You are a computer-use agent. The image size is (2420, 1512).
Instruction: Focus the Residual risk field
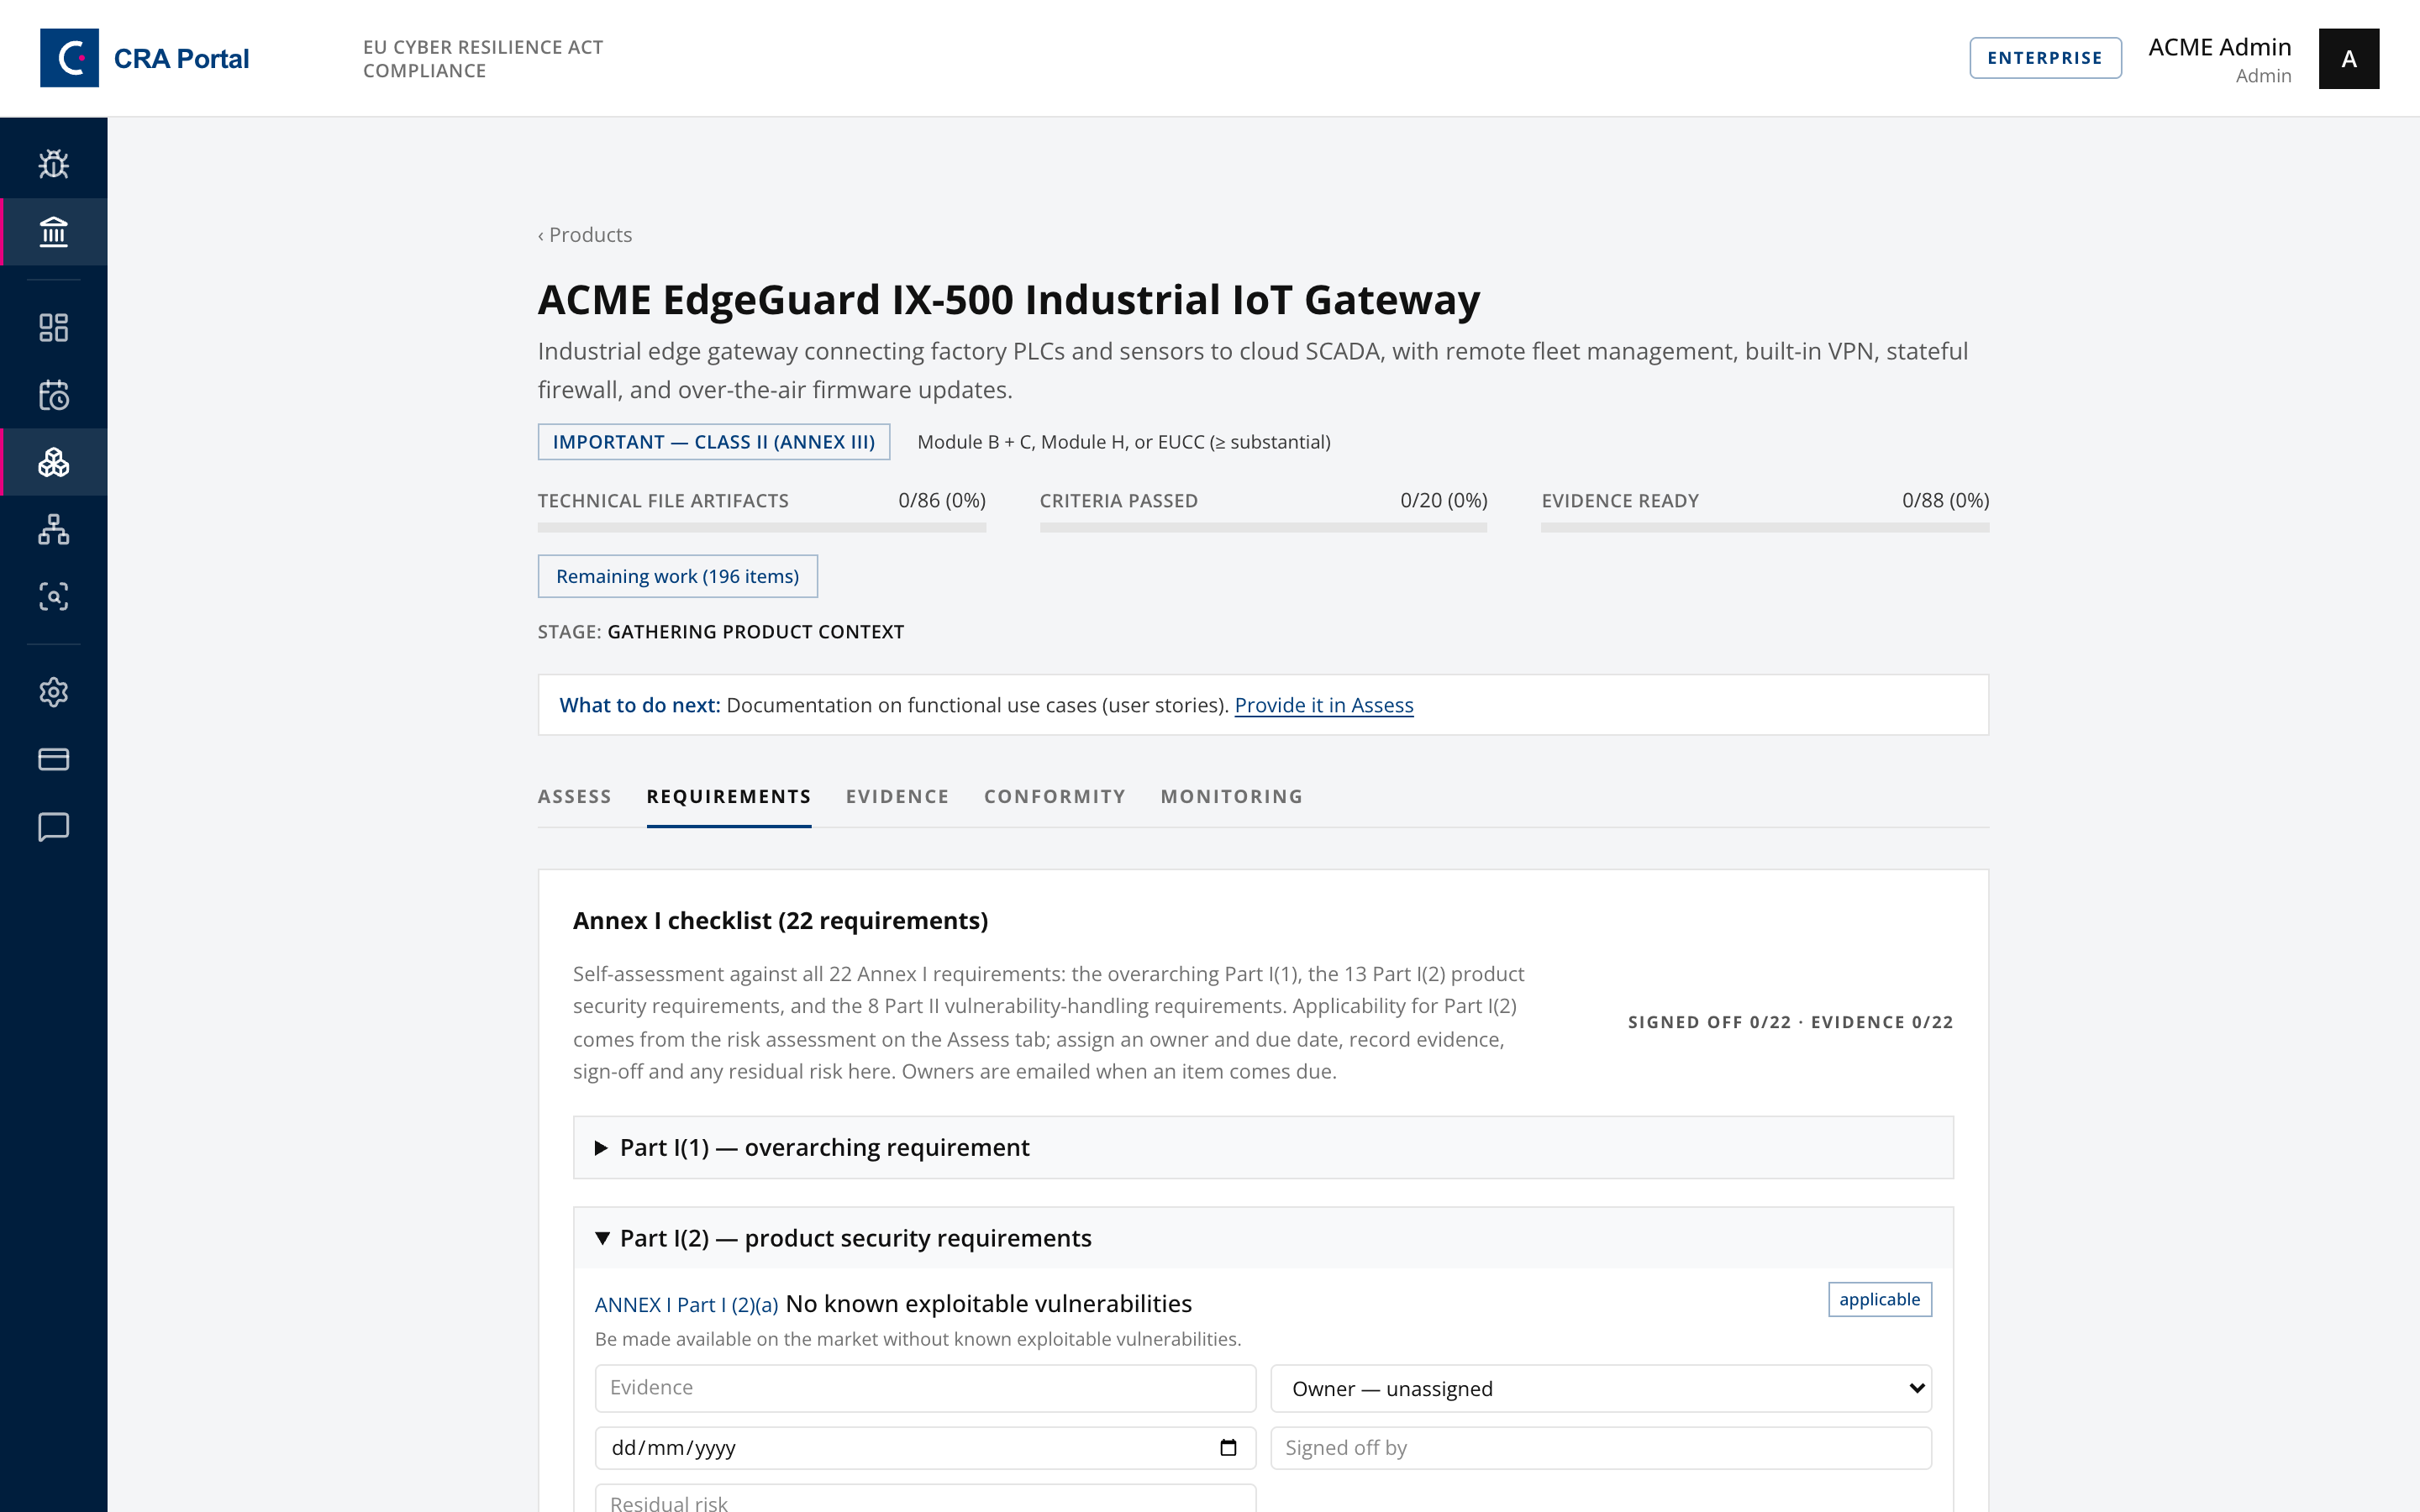coord(925,1499)
